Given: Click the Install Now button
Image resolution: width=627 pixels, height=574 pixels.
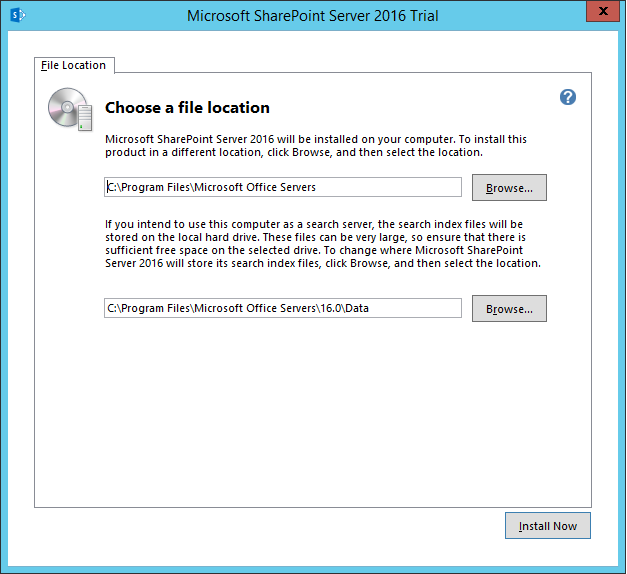Looking at the screenshot, I should [x=547, y=526].
